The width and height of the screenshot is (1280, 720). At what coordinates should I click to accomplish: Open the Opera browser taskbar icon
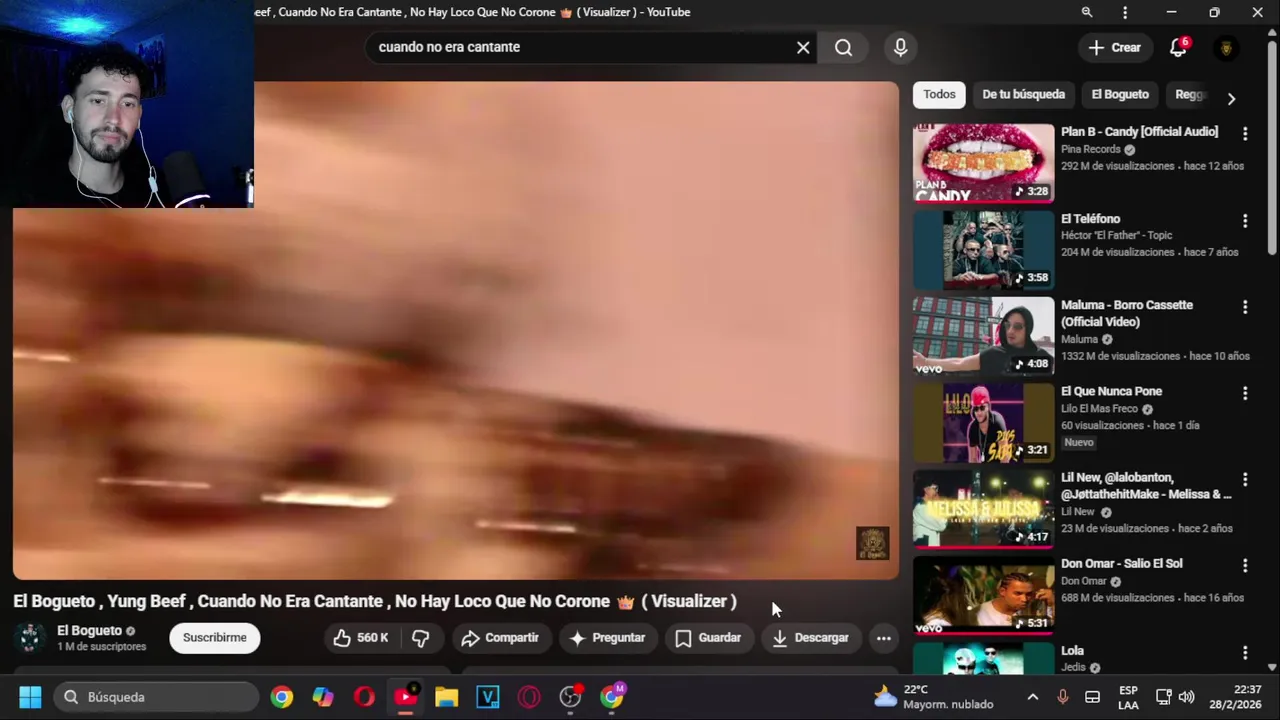click(364, 697)
